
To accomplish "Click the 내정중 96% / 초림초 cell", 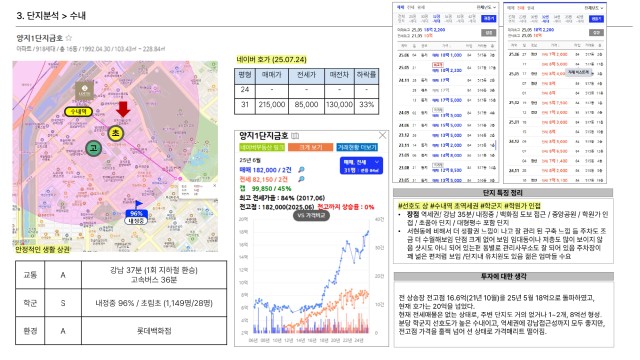I will click(x=154, y=303).
